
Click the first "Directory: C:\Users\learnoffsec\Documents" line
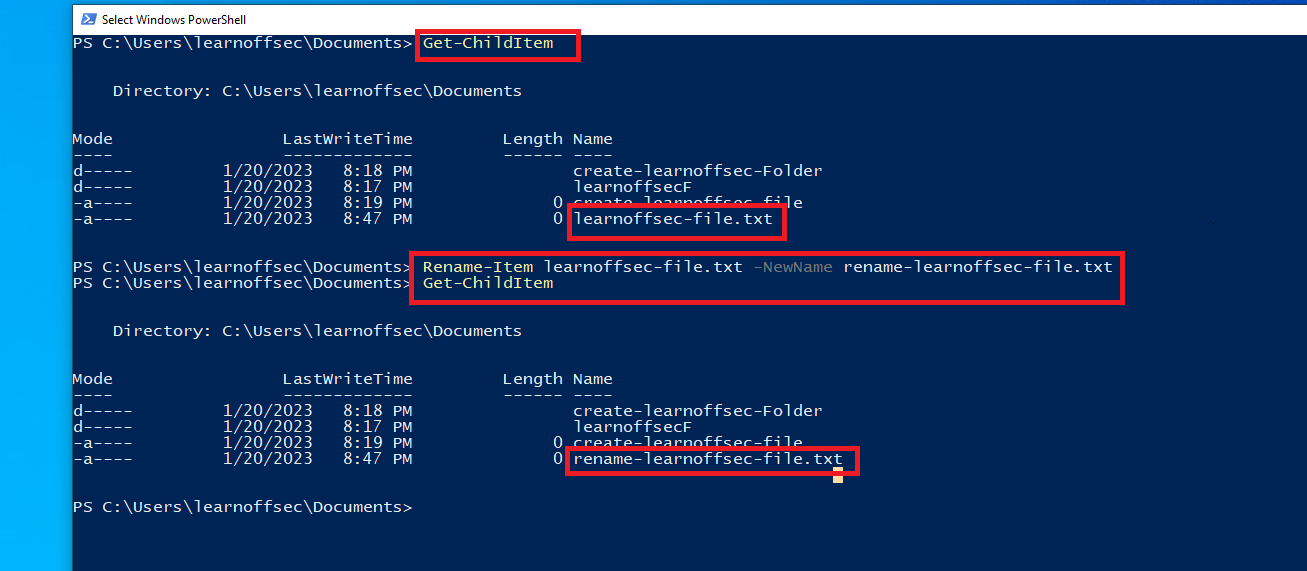click(317, 91)
